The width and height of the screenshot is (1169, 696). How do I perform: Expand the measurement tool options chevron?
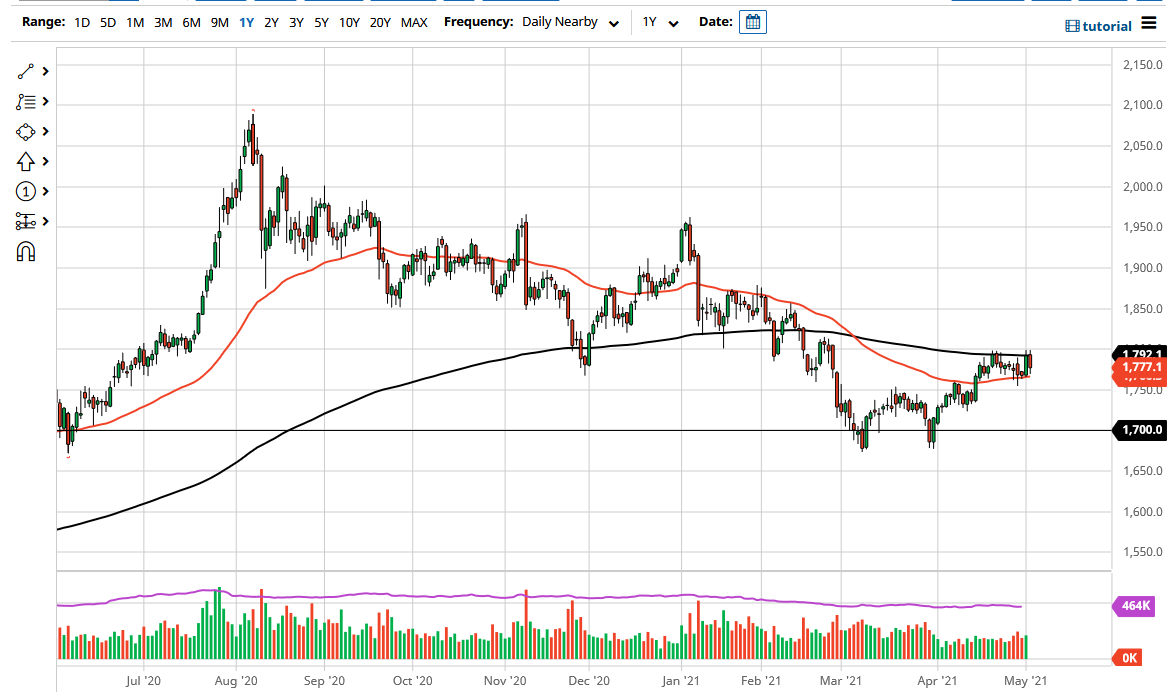45,221
